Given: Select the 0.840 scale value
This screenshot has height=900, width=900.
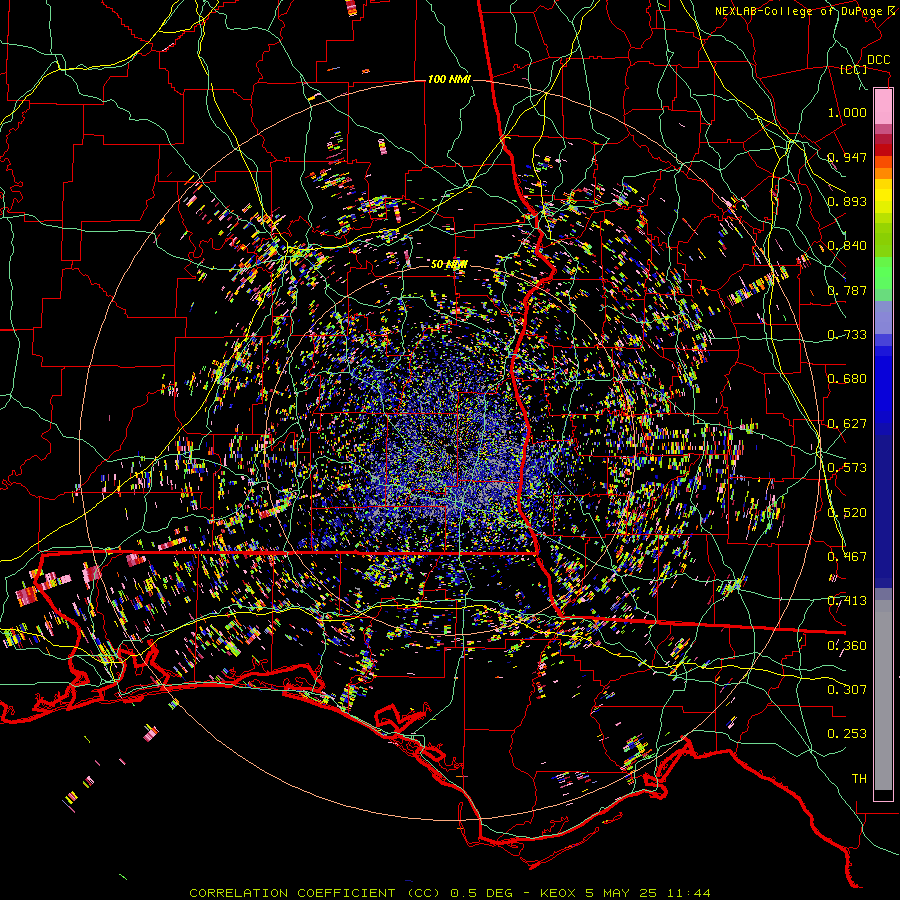Looking at the screenshot, I should (x=847, y=246).
